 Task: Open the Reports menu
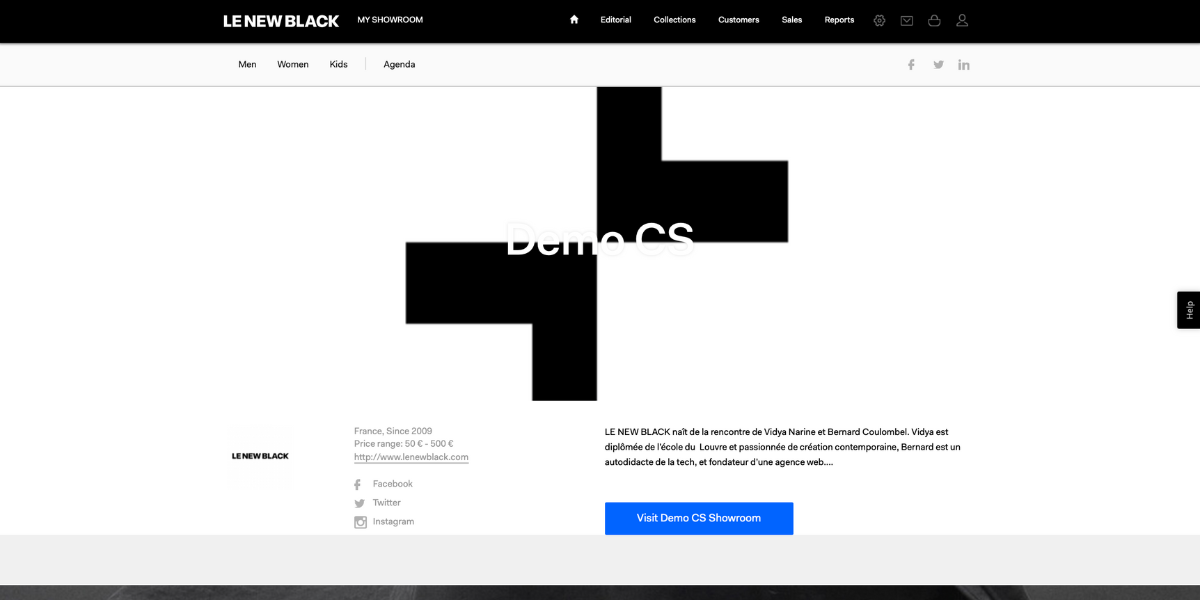(839, 20)
